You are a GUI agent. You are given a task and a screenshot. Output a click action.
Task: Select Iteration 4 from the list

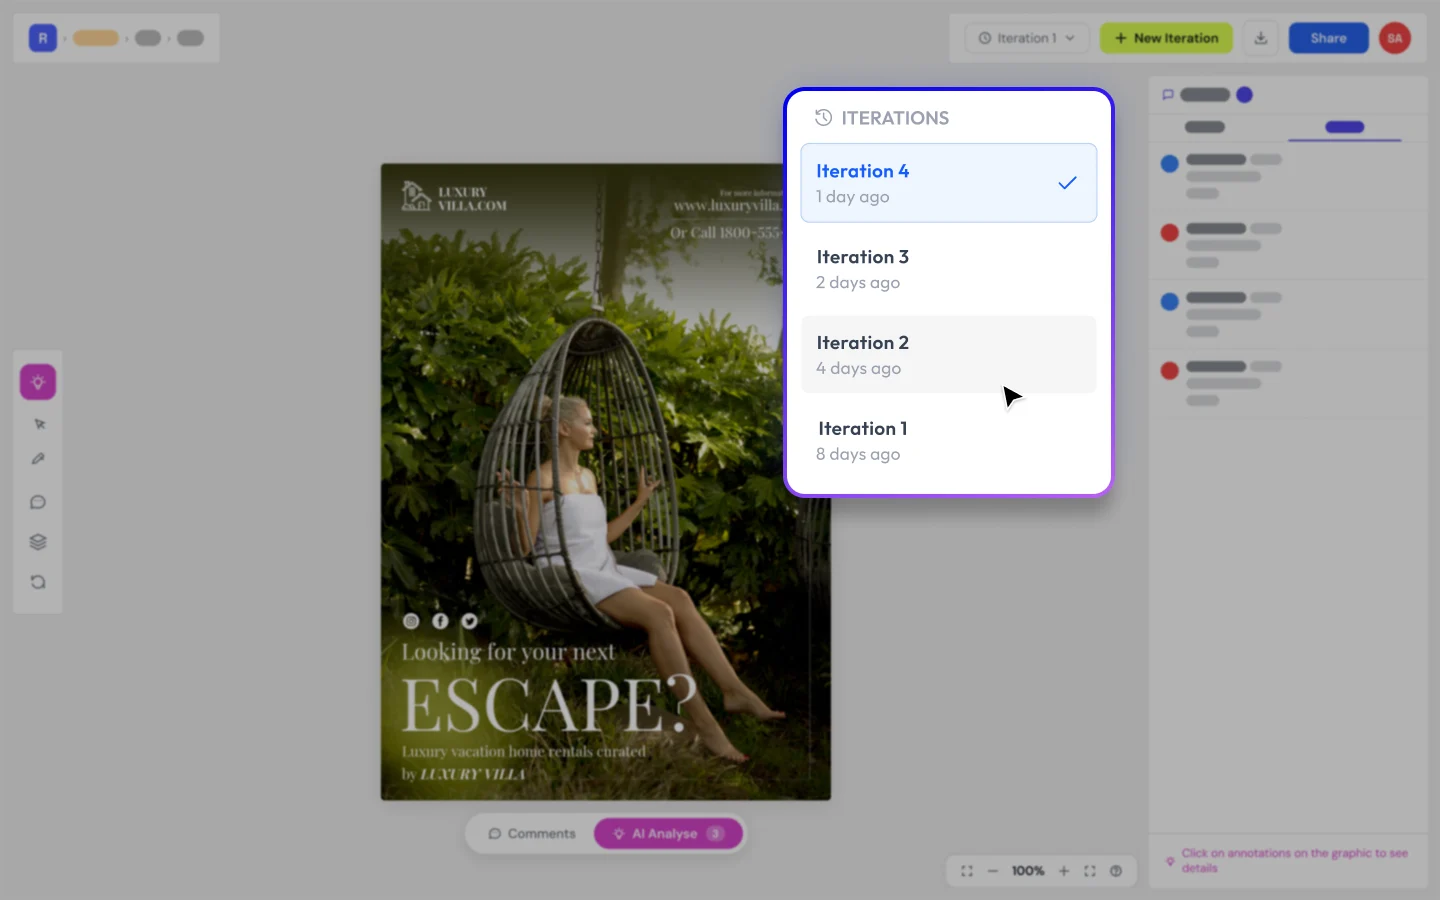[949, 183]
